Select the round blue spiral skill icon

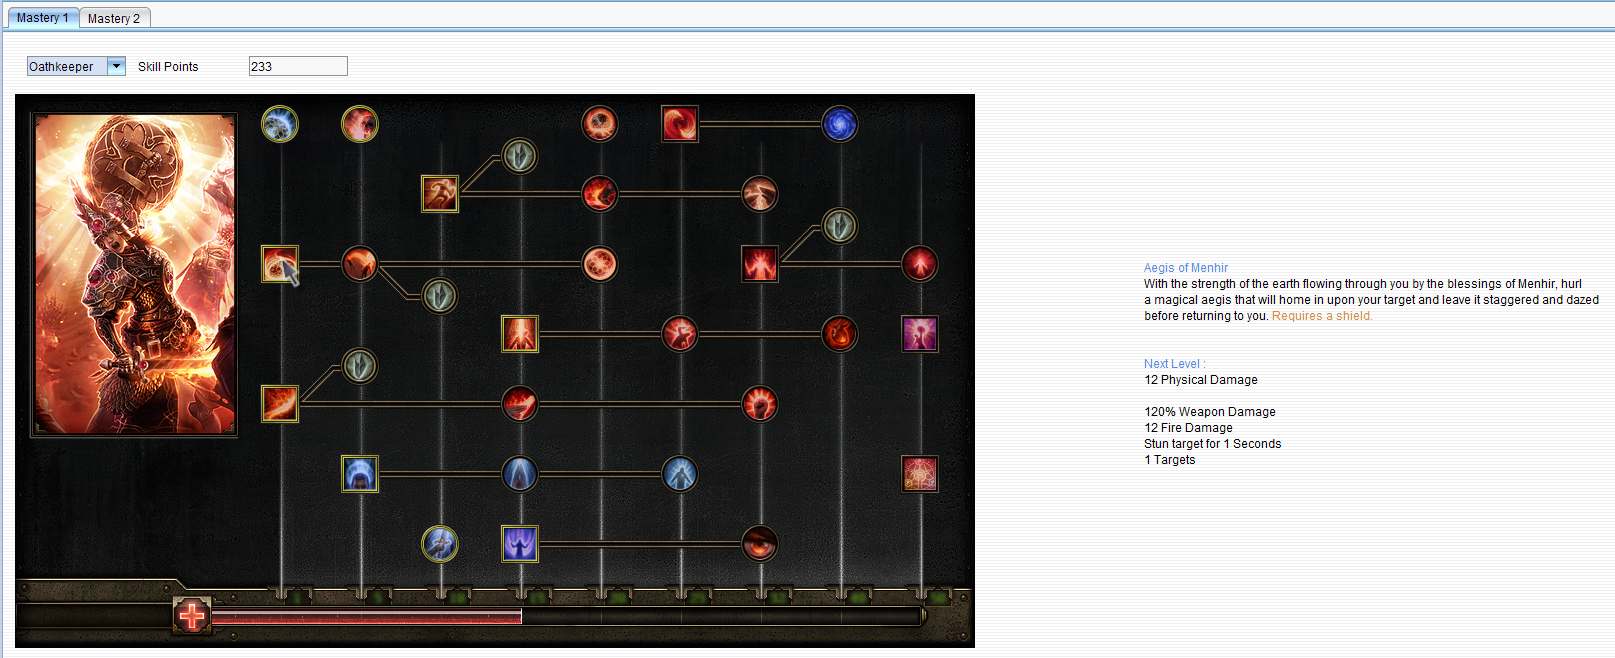(x=840, y=124)
